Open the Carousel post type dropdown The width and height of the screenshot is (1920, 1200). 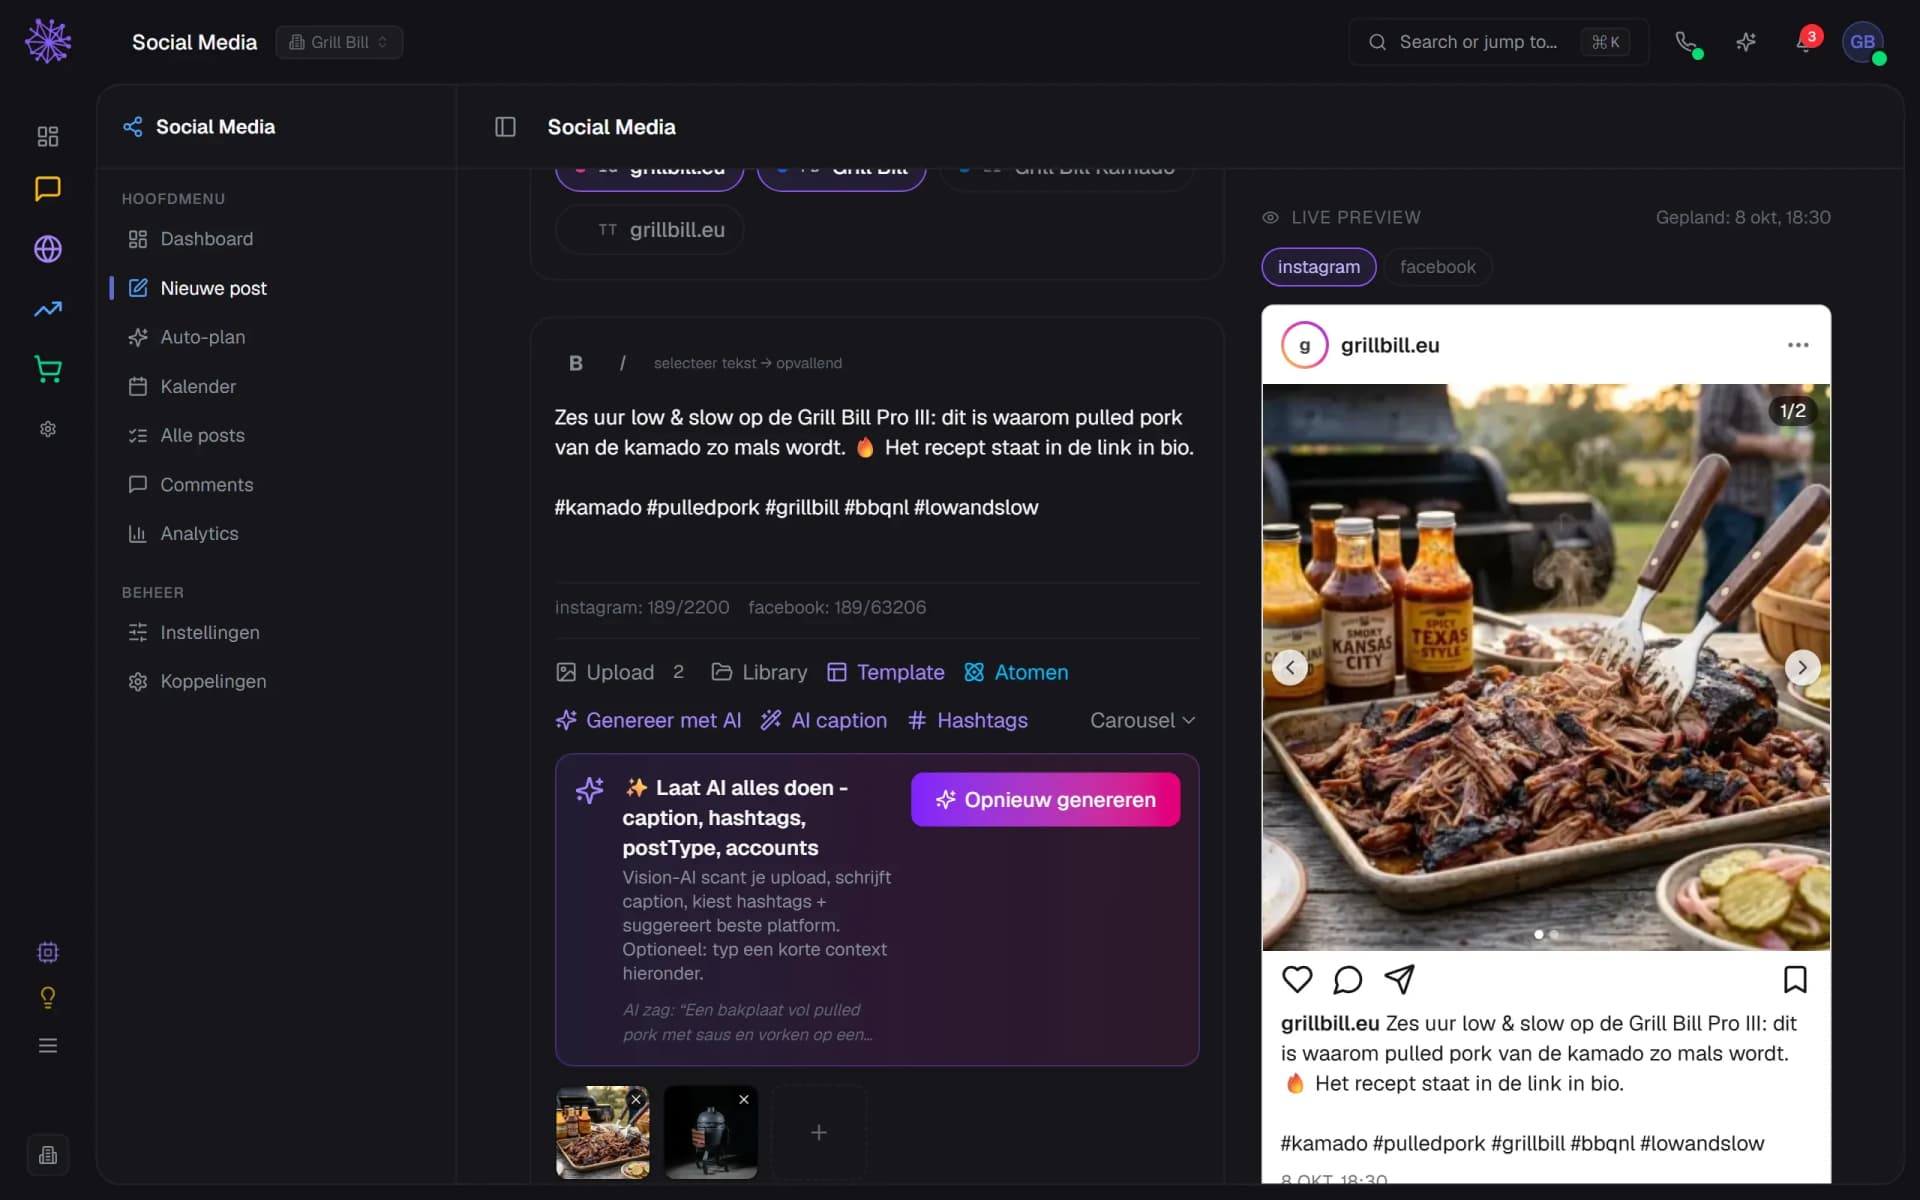click(x=1142, y=720)
